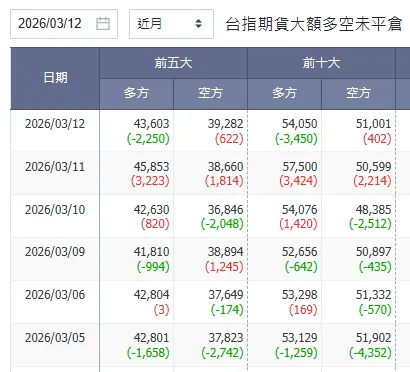Click the value 54,050
410x372 pixels.
click(x=300, y=124)
